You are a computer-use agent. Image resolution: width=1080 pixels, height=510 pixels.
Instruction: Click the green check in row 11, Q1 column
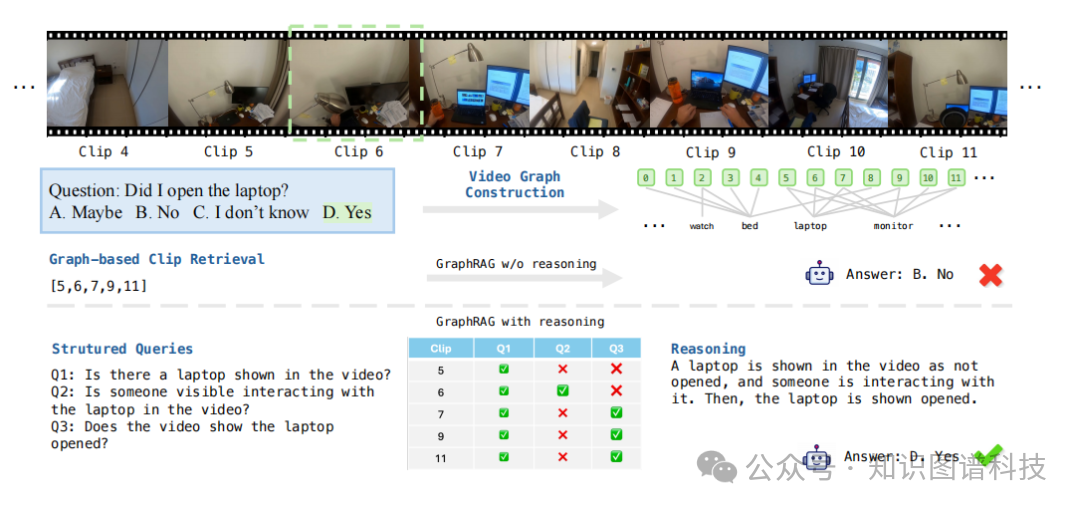click(x=503, y=457)
